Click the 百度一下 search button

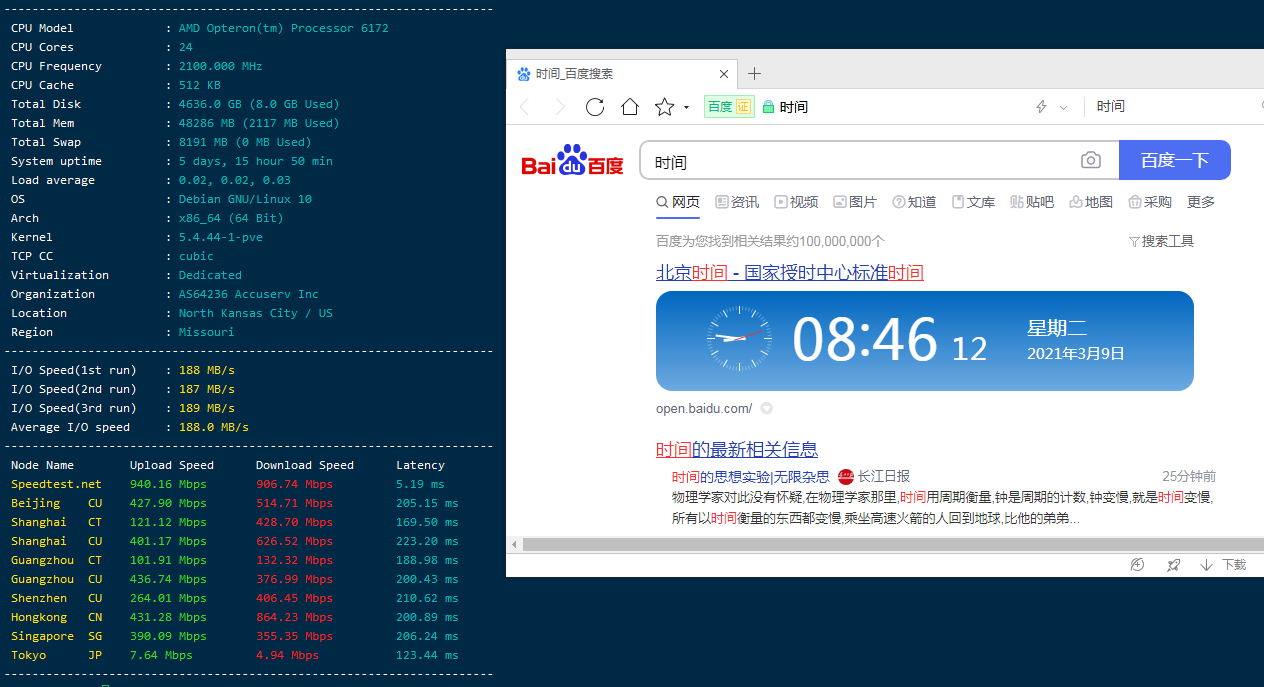tap(1175, 160)
